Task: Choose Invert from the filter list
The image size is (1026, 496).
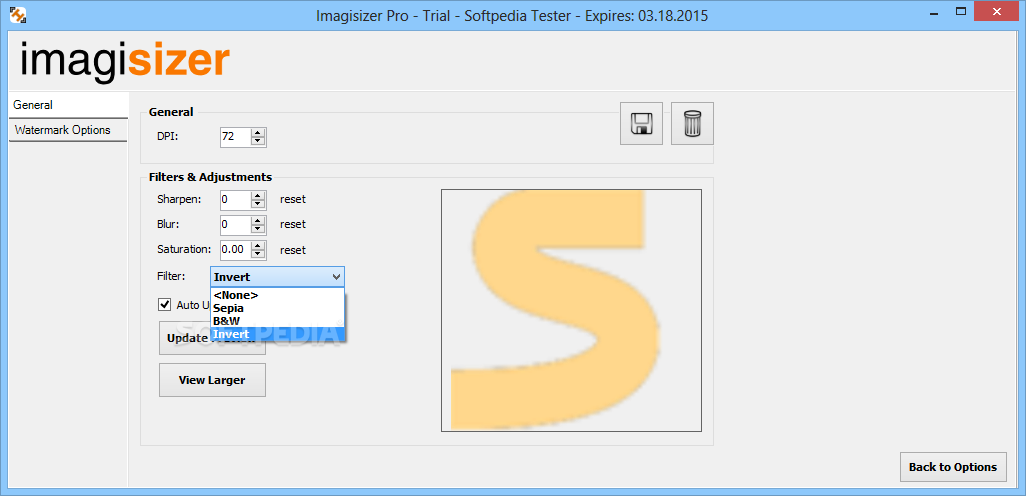Action: coord(277,334)
